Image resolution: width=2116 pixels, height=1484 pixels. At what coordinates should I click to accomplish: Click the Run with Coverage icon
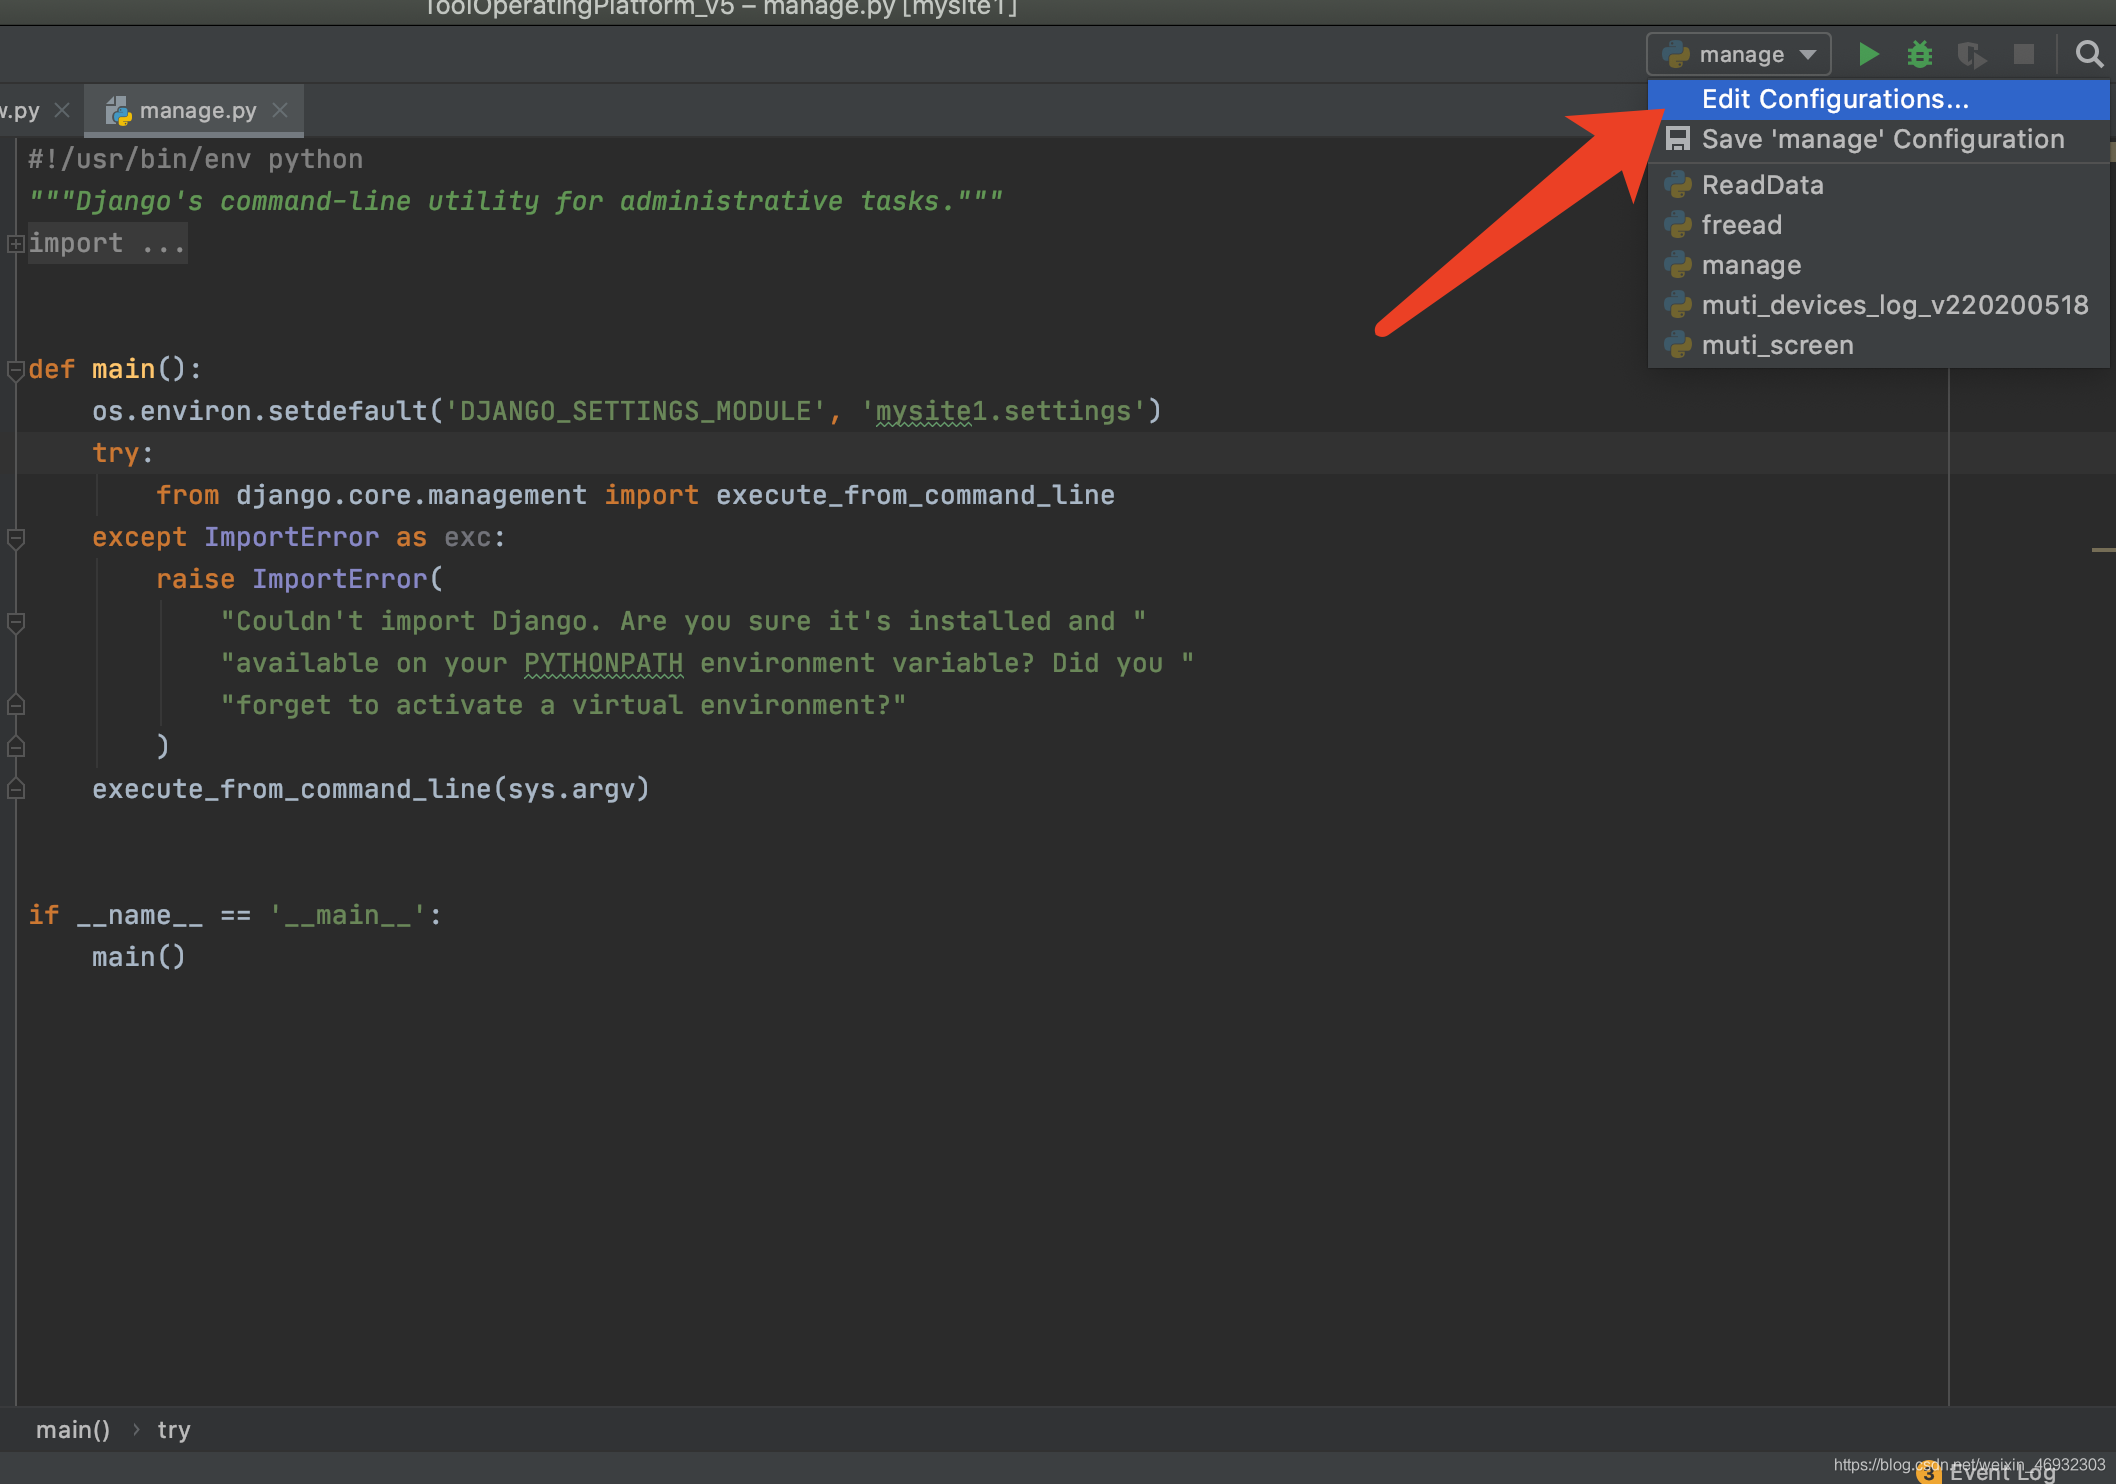point(1971,54)
